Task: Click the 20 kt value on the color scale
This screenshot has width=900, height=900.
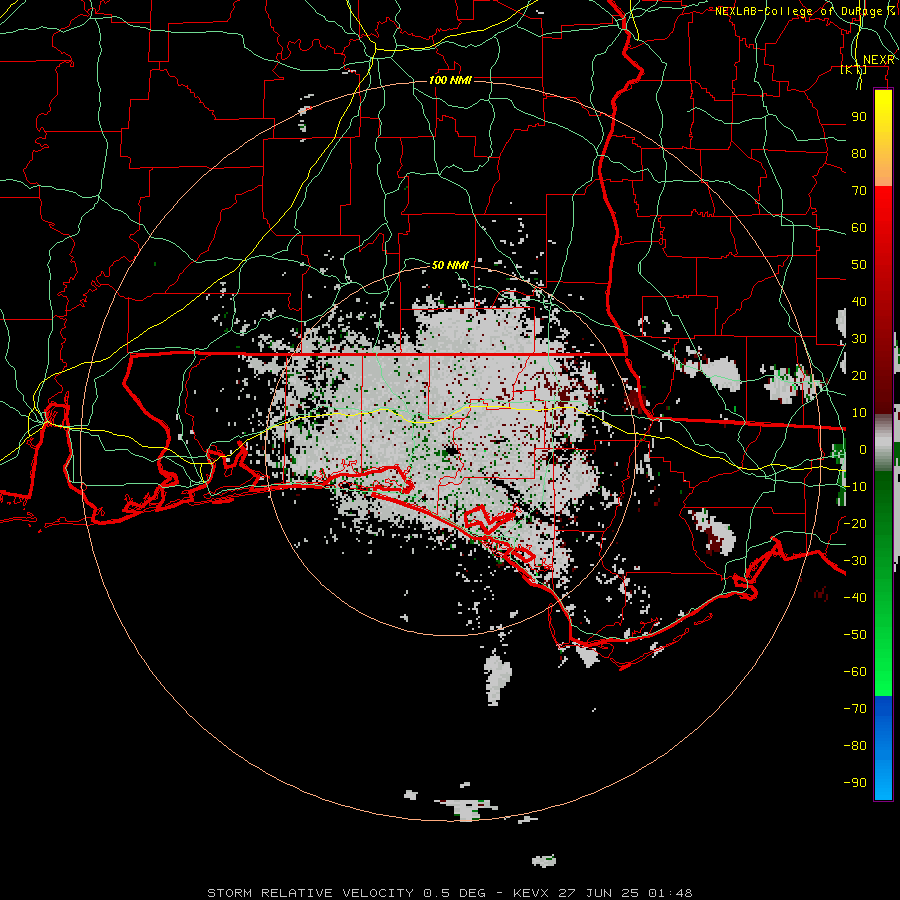Action: coord(859,376)
